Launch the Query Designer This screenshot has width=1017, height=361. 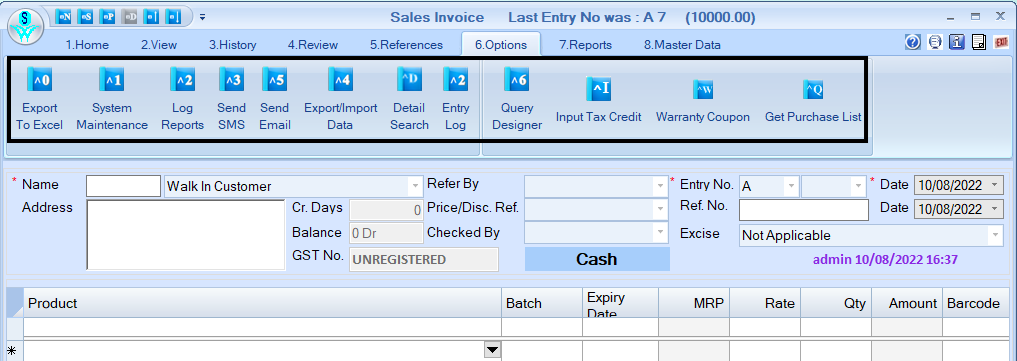517,80
